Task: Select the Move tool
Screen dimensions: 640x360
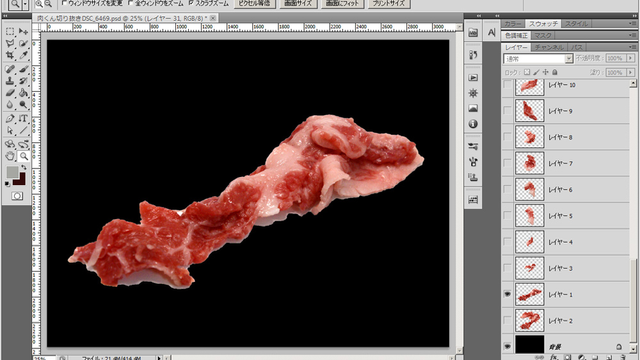Action: click(23, 31)
